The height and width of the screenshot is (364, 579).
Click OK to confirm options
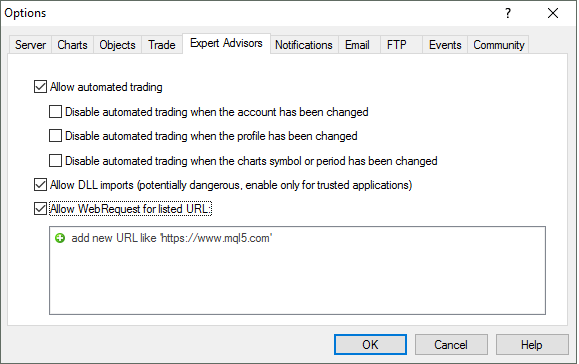click(x=370, y=344)
